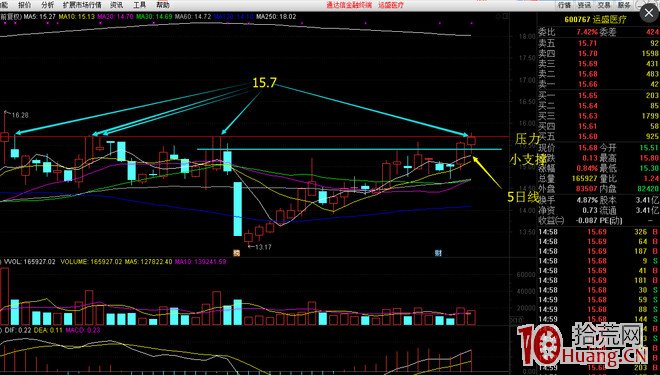The height and width of the screenshot is (375, 660).
Task: Open the 资讯 menu in menu bar
Action: (x=117, y=5)
